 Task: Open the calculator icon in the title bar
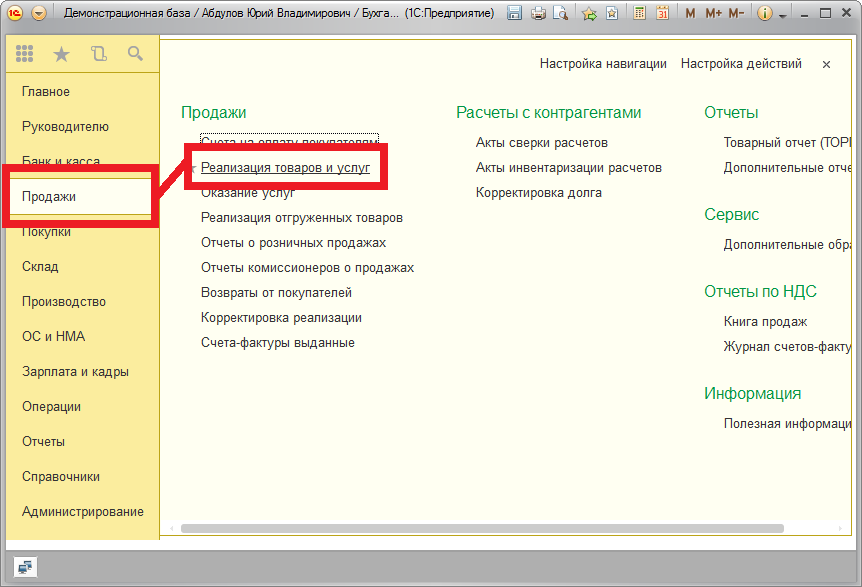click(640, 13)
